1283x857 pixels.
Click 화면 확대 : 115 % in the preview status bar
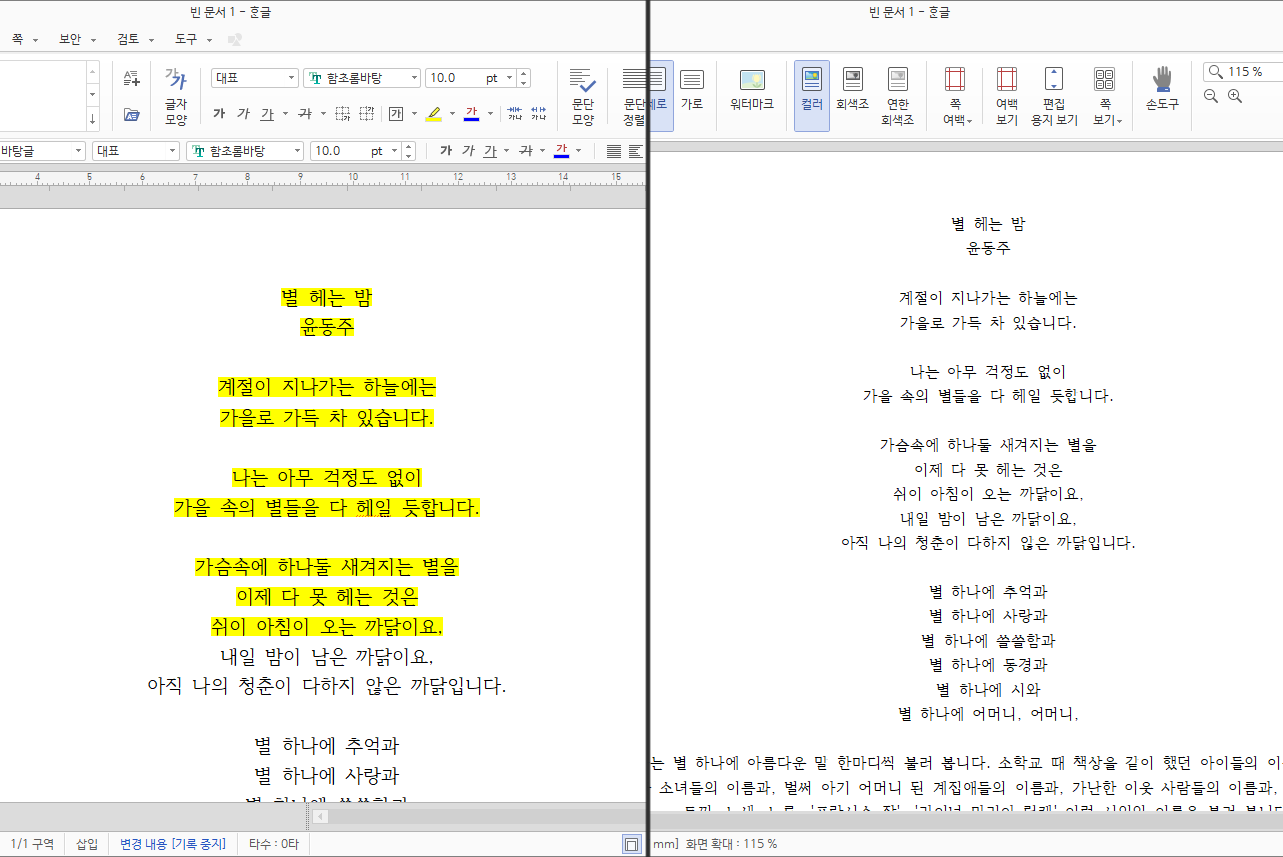pyautogui.click(x=731, y=845)
